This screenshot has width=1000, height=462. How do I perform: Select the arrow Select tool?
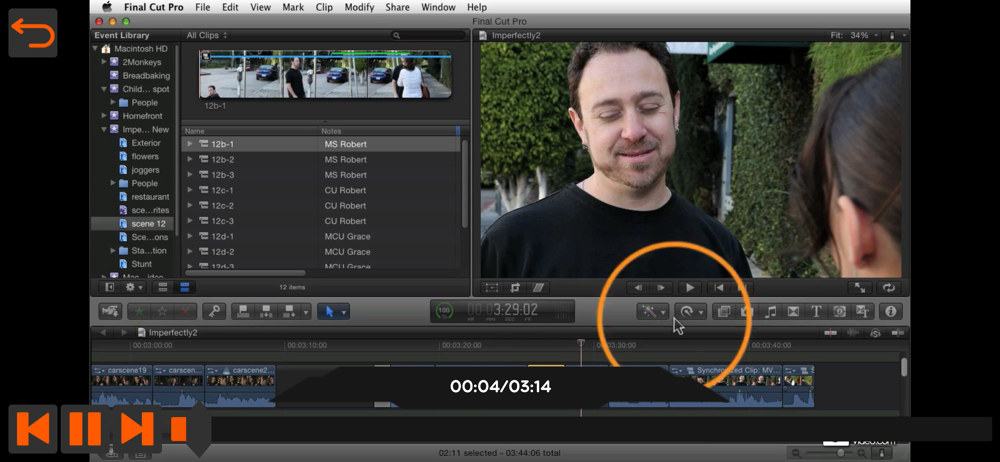click(330, 311)
